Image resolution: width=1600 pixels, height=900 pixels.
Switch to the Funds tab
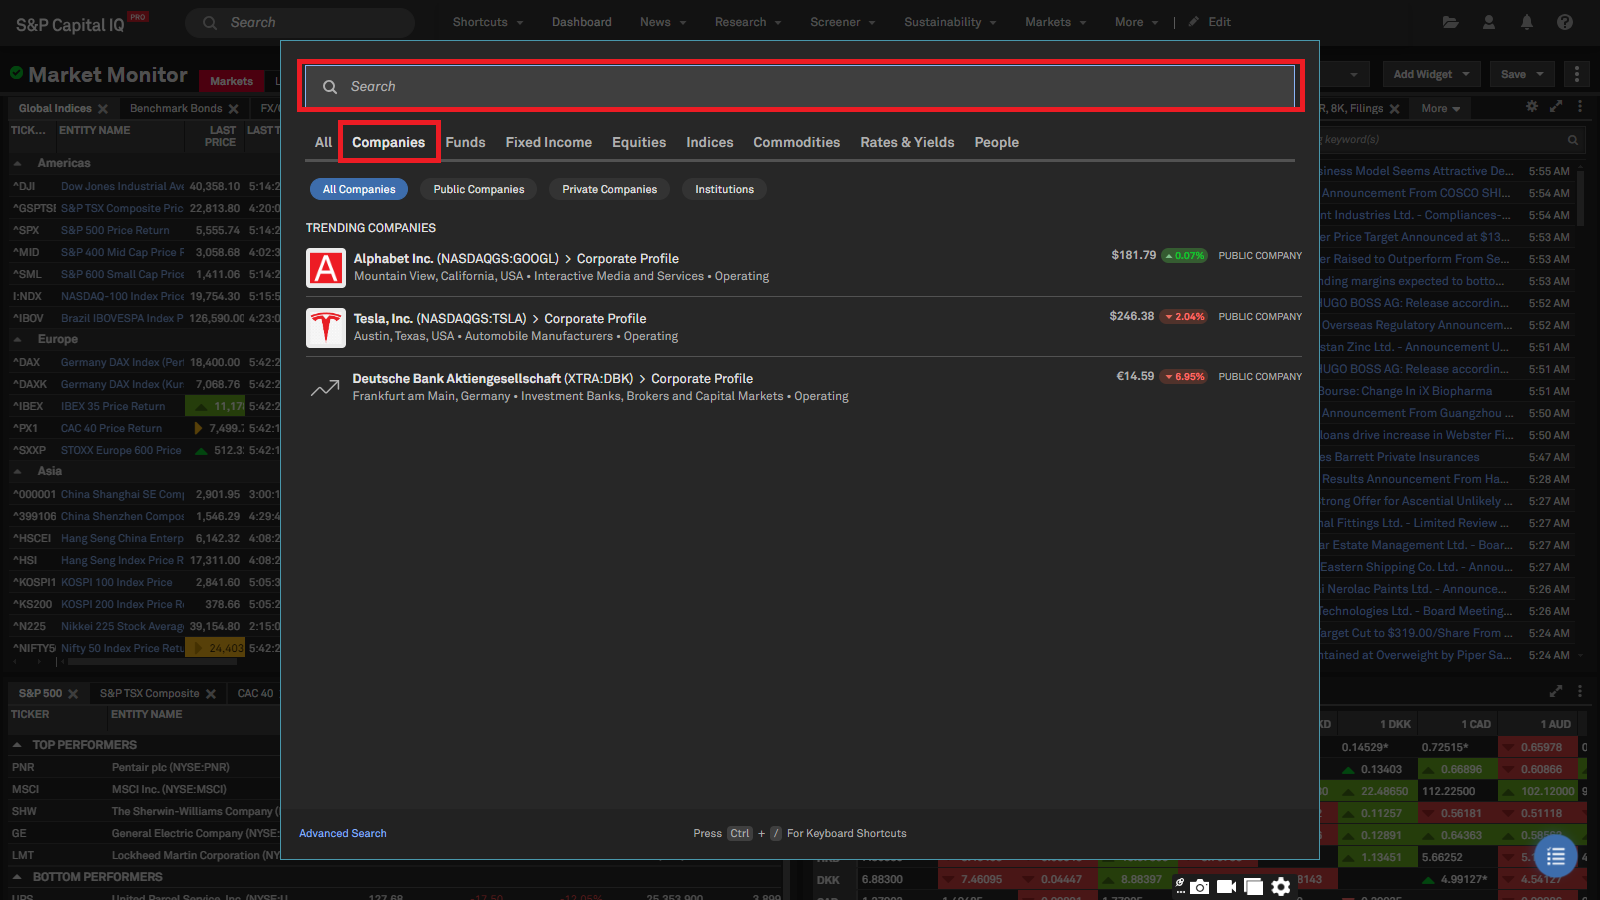pos(465,142)
